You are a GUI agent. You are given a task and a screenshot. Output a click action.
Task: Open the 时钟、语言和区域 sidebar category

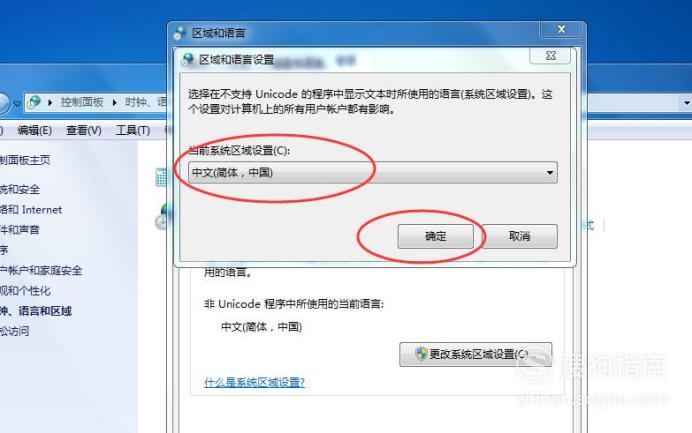36,311
